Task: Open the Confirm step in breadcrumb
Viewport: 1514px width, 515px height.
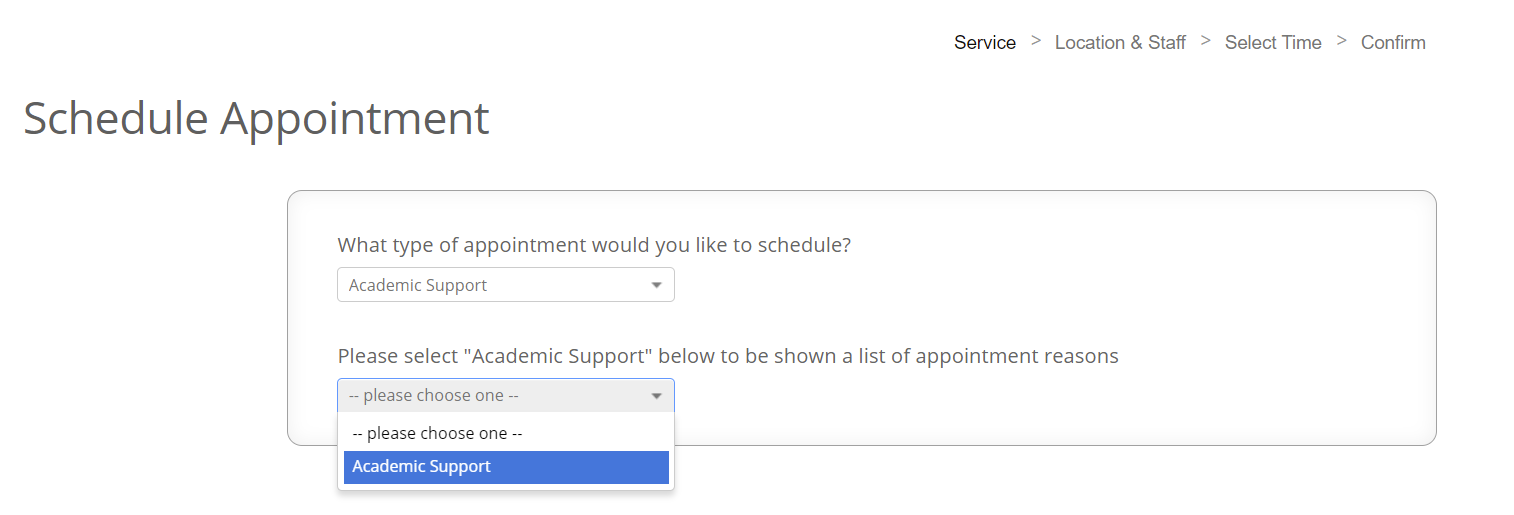Action: pyautogui.click(x=1393, y=42)
